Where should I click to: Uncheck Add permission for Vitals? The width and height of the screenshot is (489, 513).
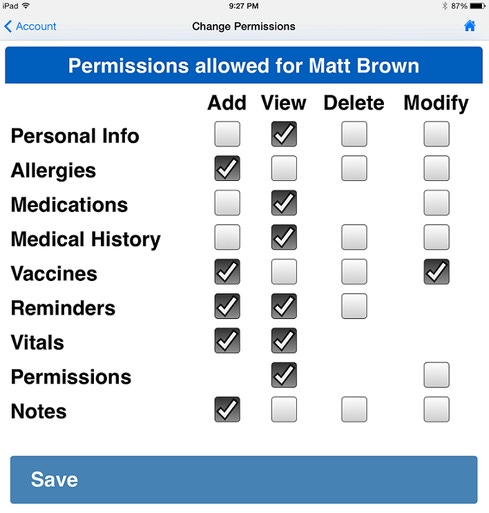coord(227,341)
